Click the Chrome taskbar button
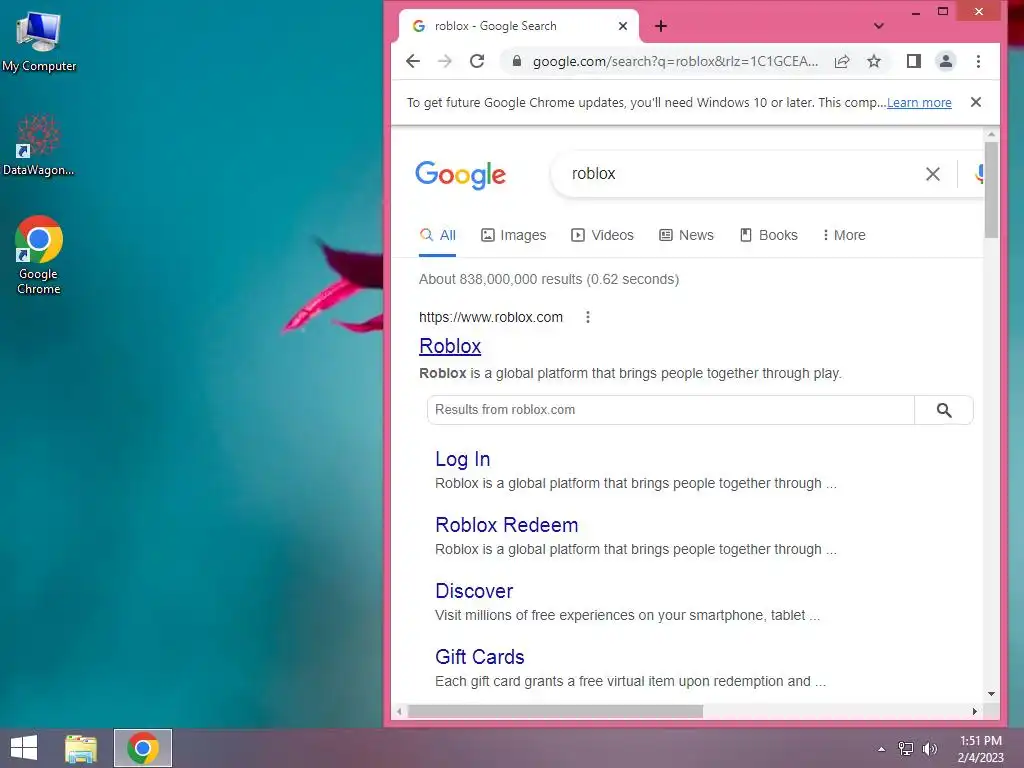This screenshot has width=1024, height=768. [x=143, y=748]
